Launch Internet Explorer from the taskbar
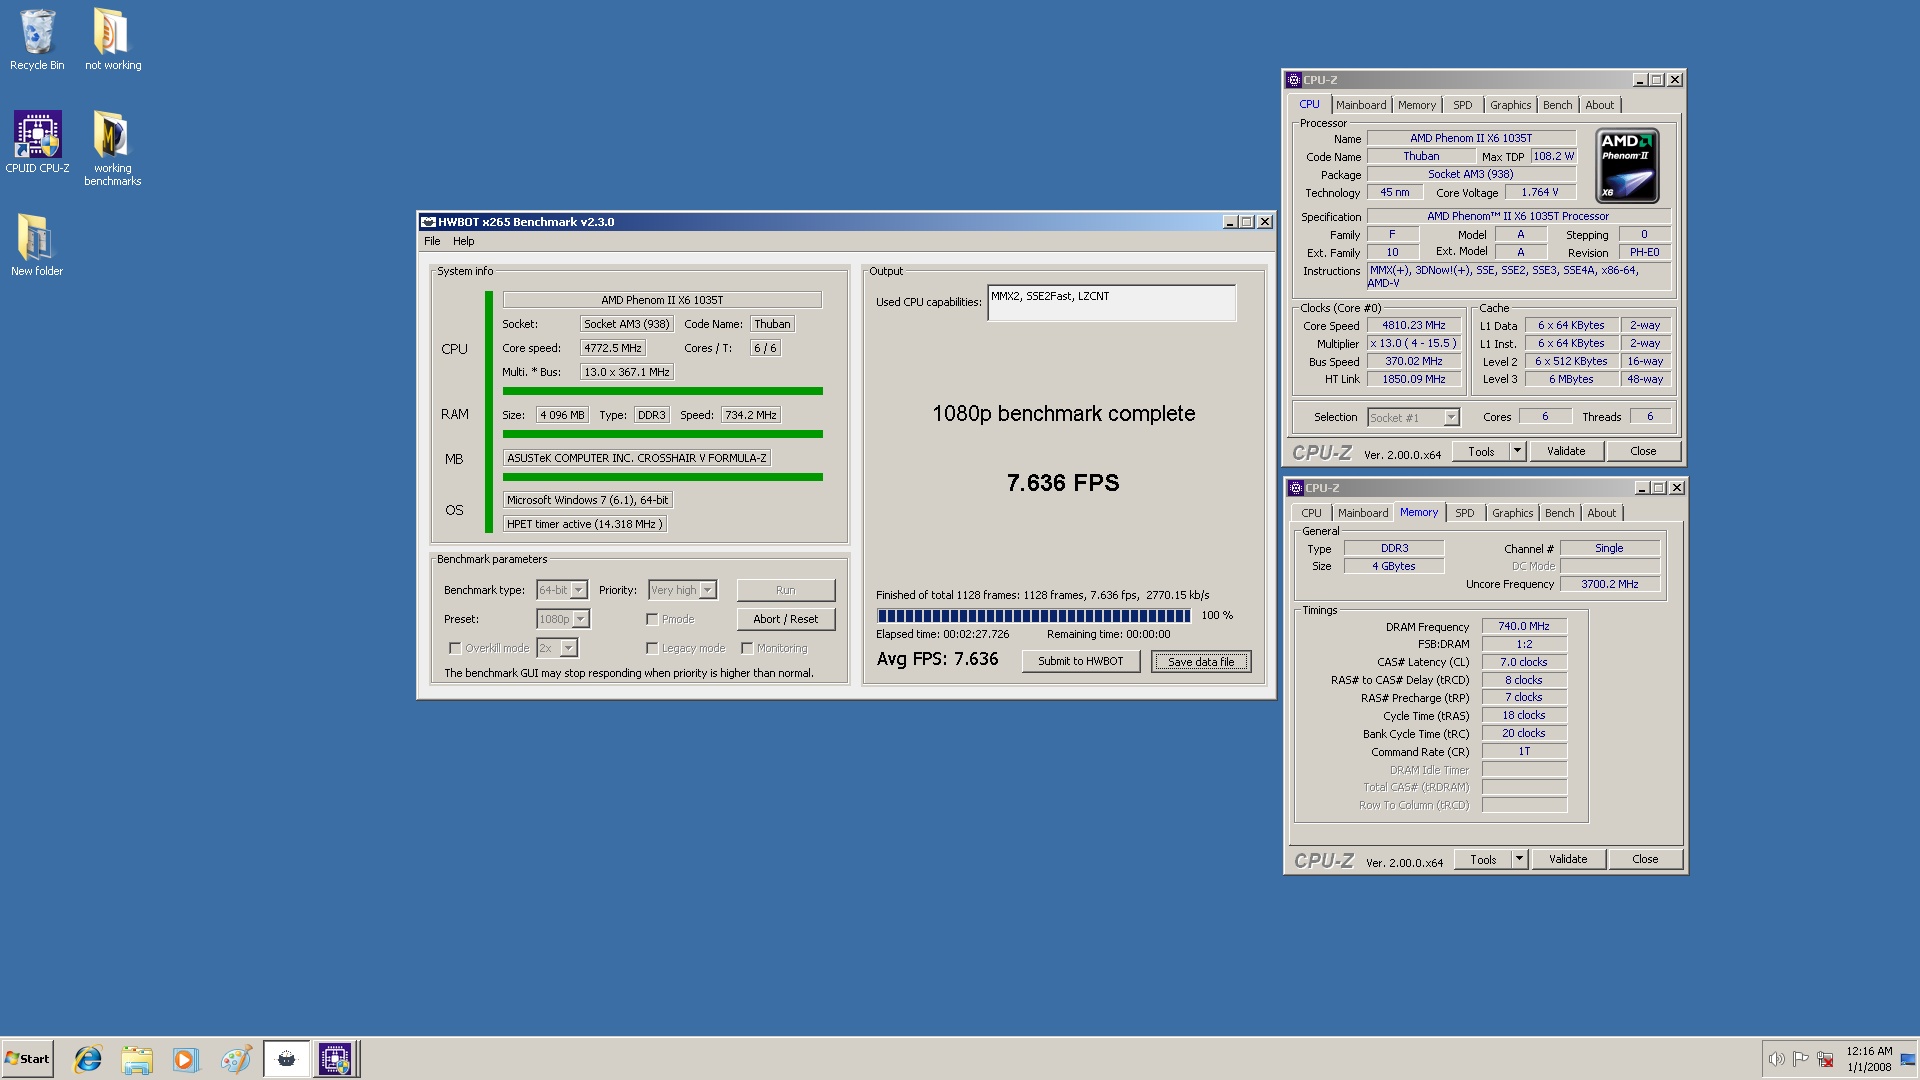This screenshot has width=1920, height=1080. [x=88, y=1059]
